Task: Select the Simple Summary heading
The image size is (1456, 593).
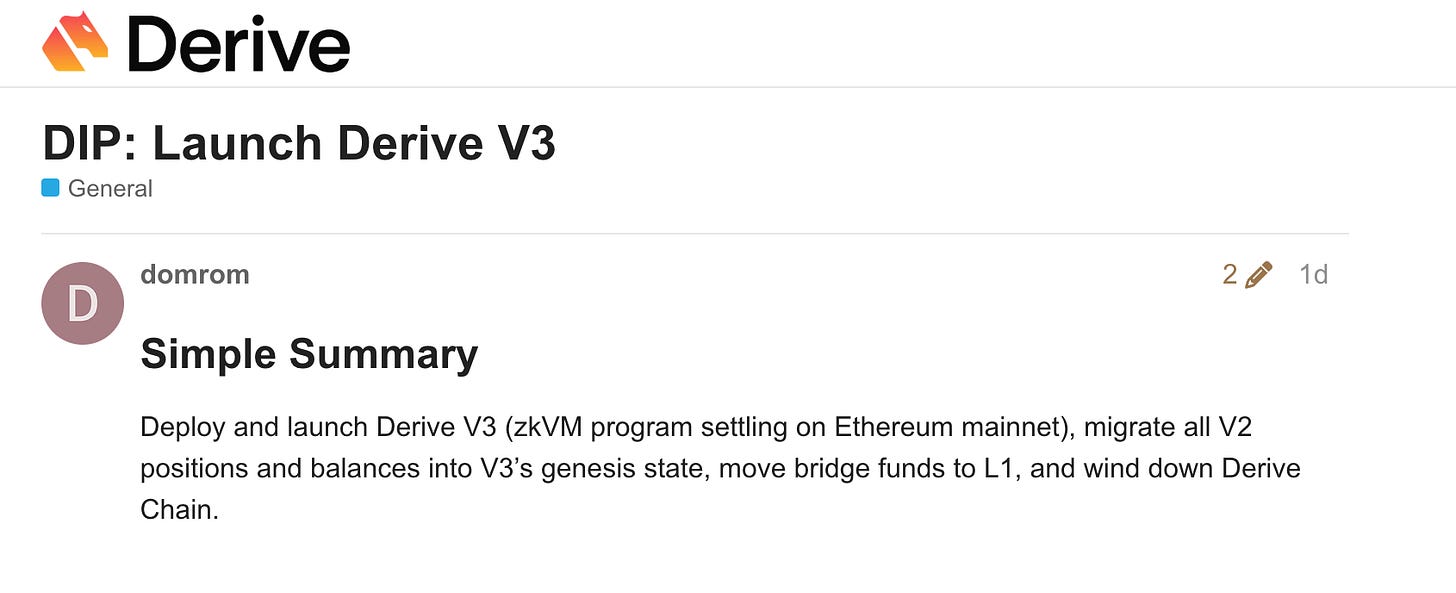Action: (x=309, y=354)
